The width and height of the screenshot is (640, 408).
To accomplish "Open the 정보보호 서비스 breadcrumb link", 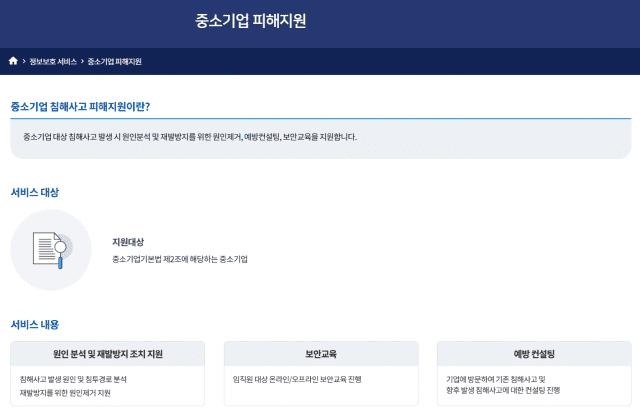I will [x=53, y=61].
